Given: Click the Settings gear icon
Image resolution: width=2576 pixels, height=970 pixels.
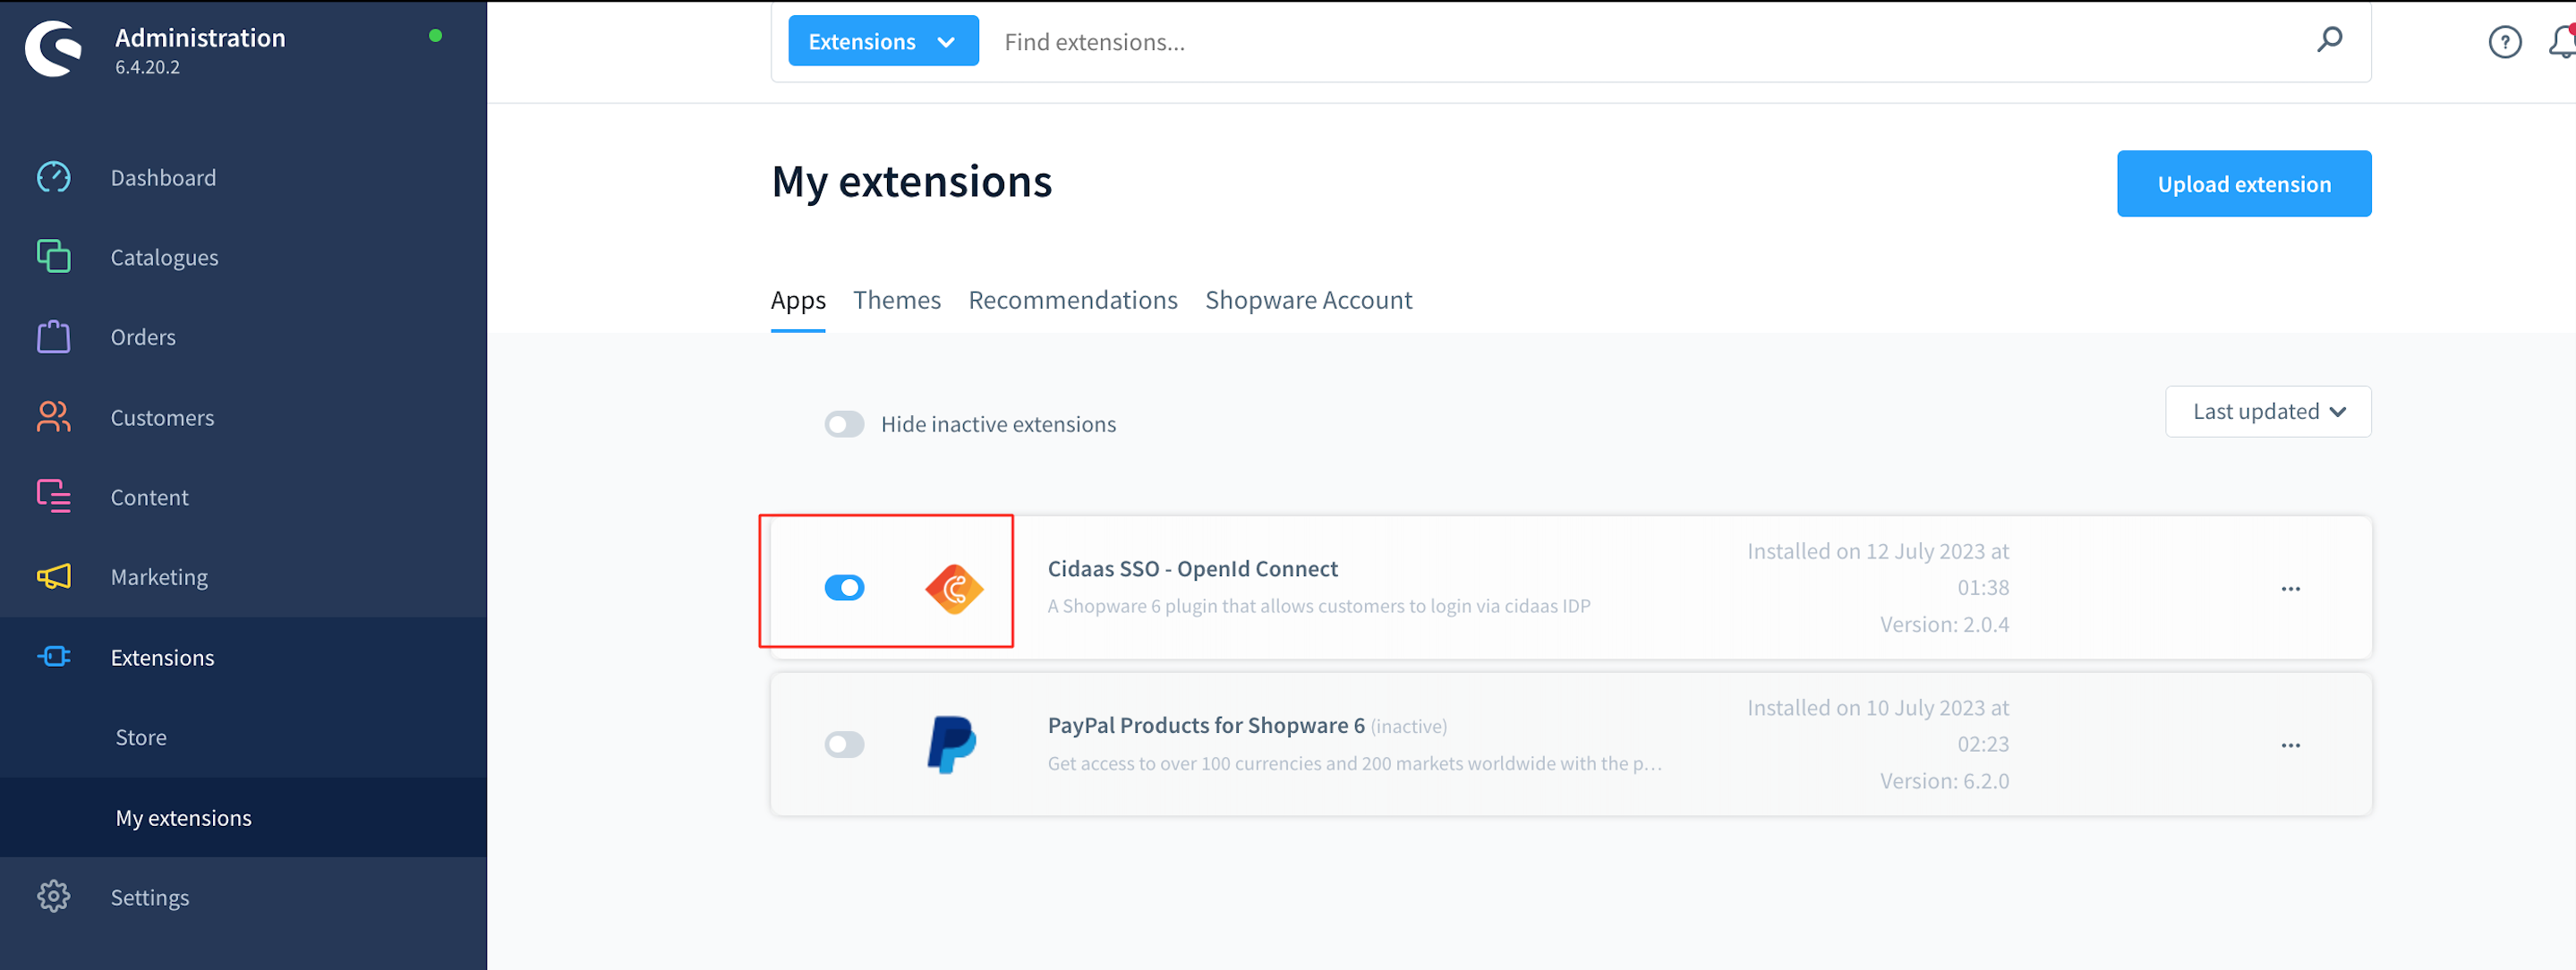Looking at the screenshot, I should coord(53,897).
